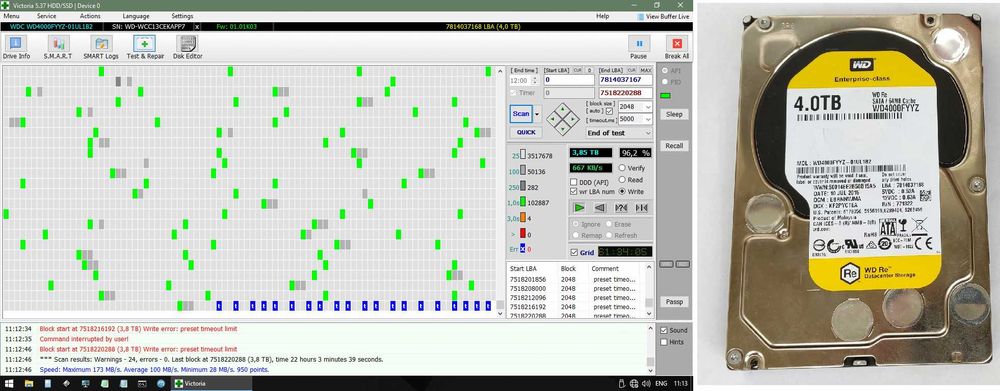Select the Read radio button

[x=622, y=180]
